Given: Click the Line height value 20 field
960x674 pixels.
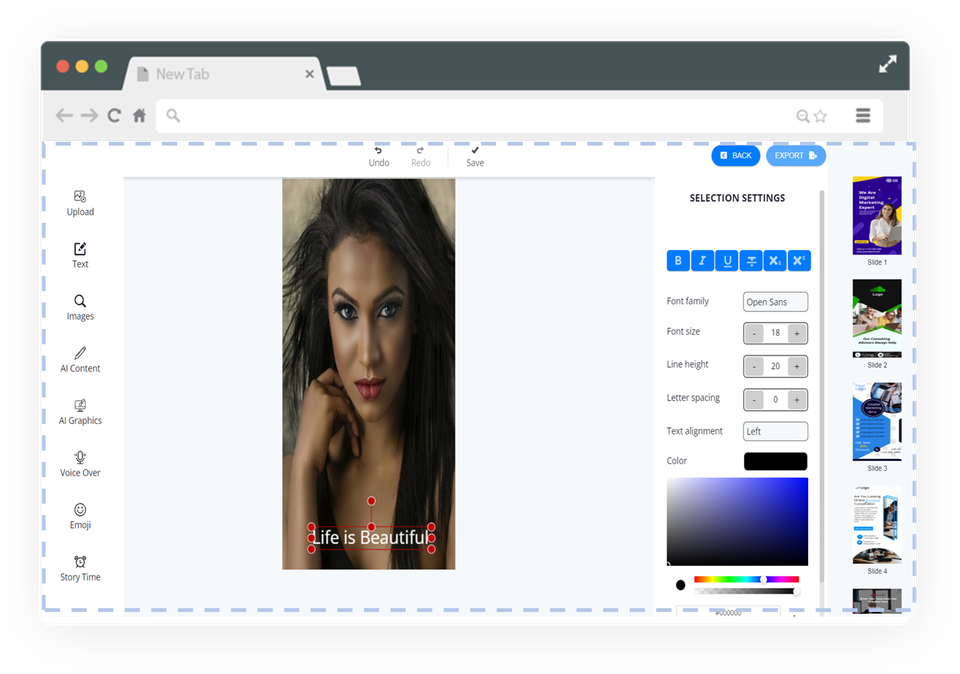Looking at the screenshot, I should (x=775, y=366).
